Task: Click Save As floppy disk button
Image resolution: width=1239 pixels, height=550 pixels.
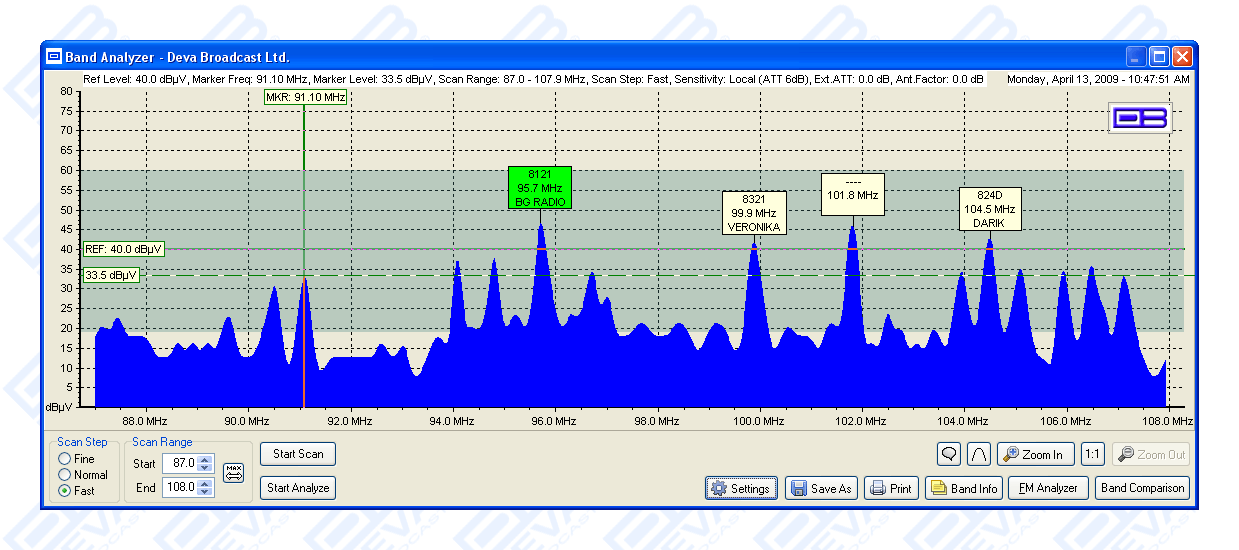Action: pyautogui.click(x=821, y=488)
